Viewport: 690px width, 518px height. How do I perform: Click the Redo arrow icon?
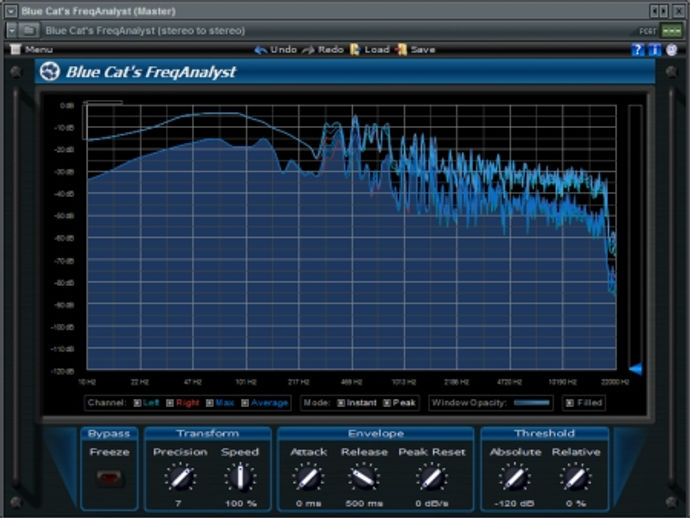308,50
